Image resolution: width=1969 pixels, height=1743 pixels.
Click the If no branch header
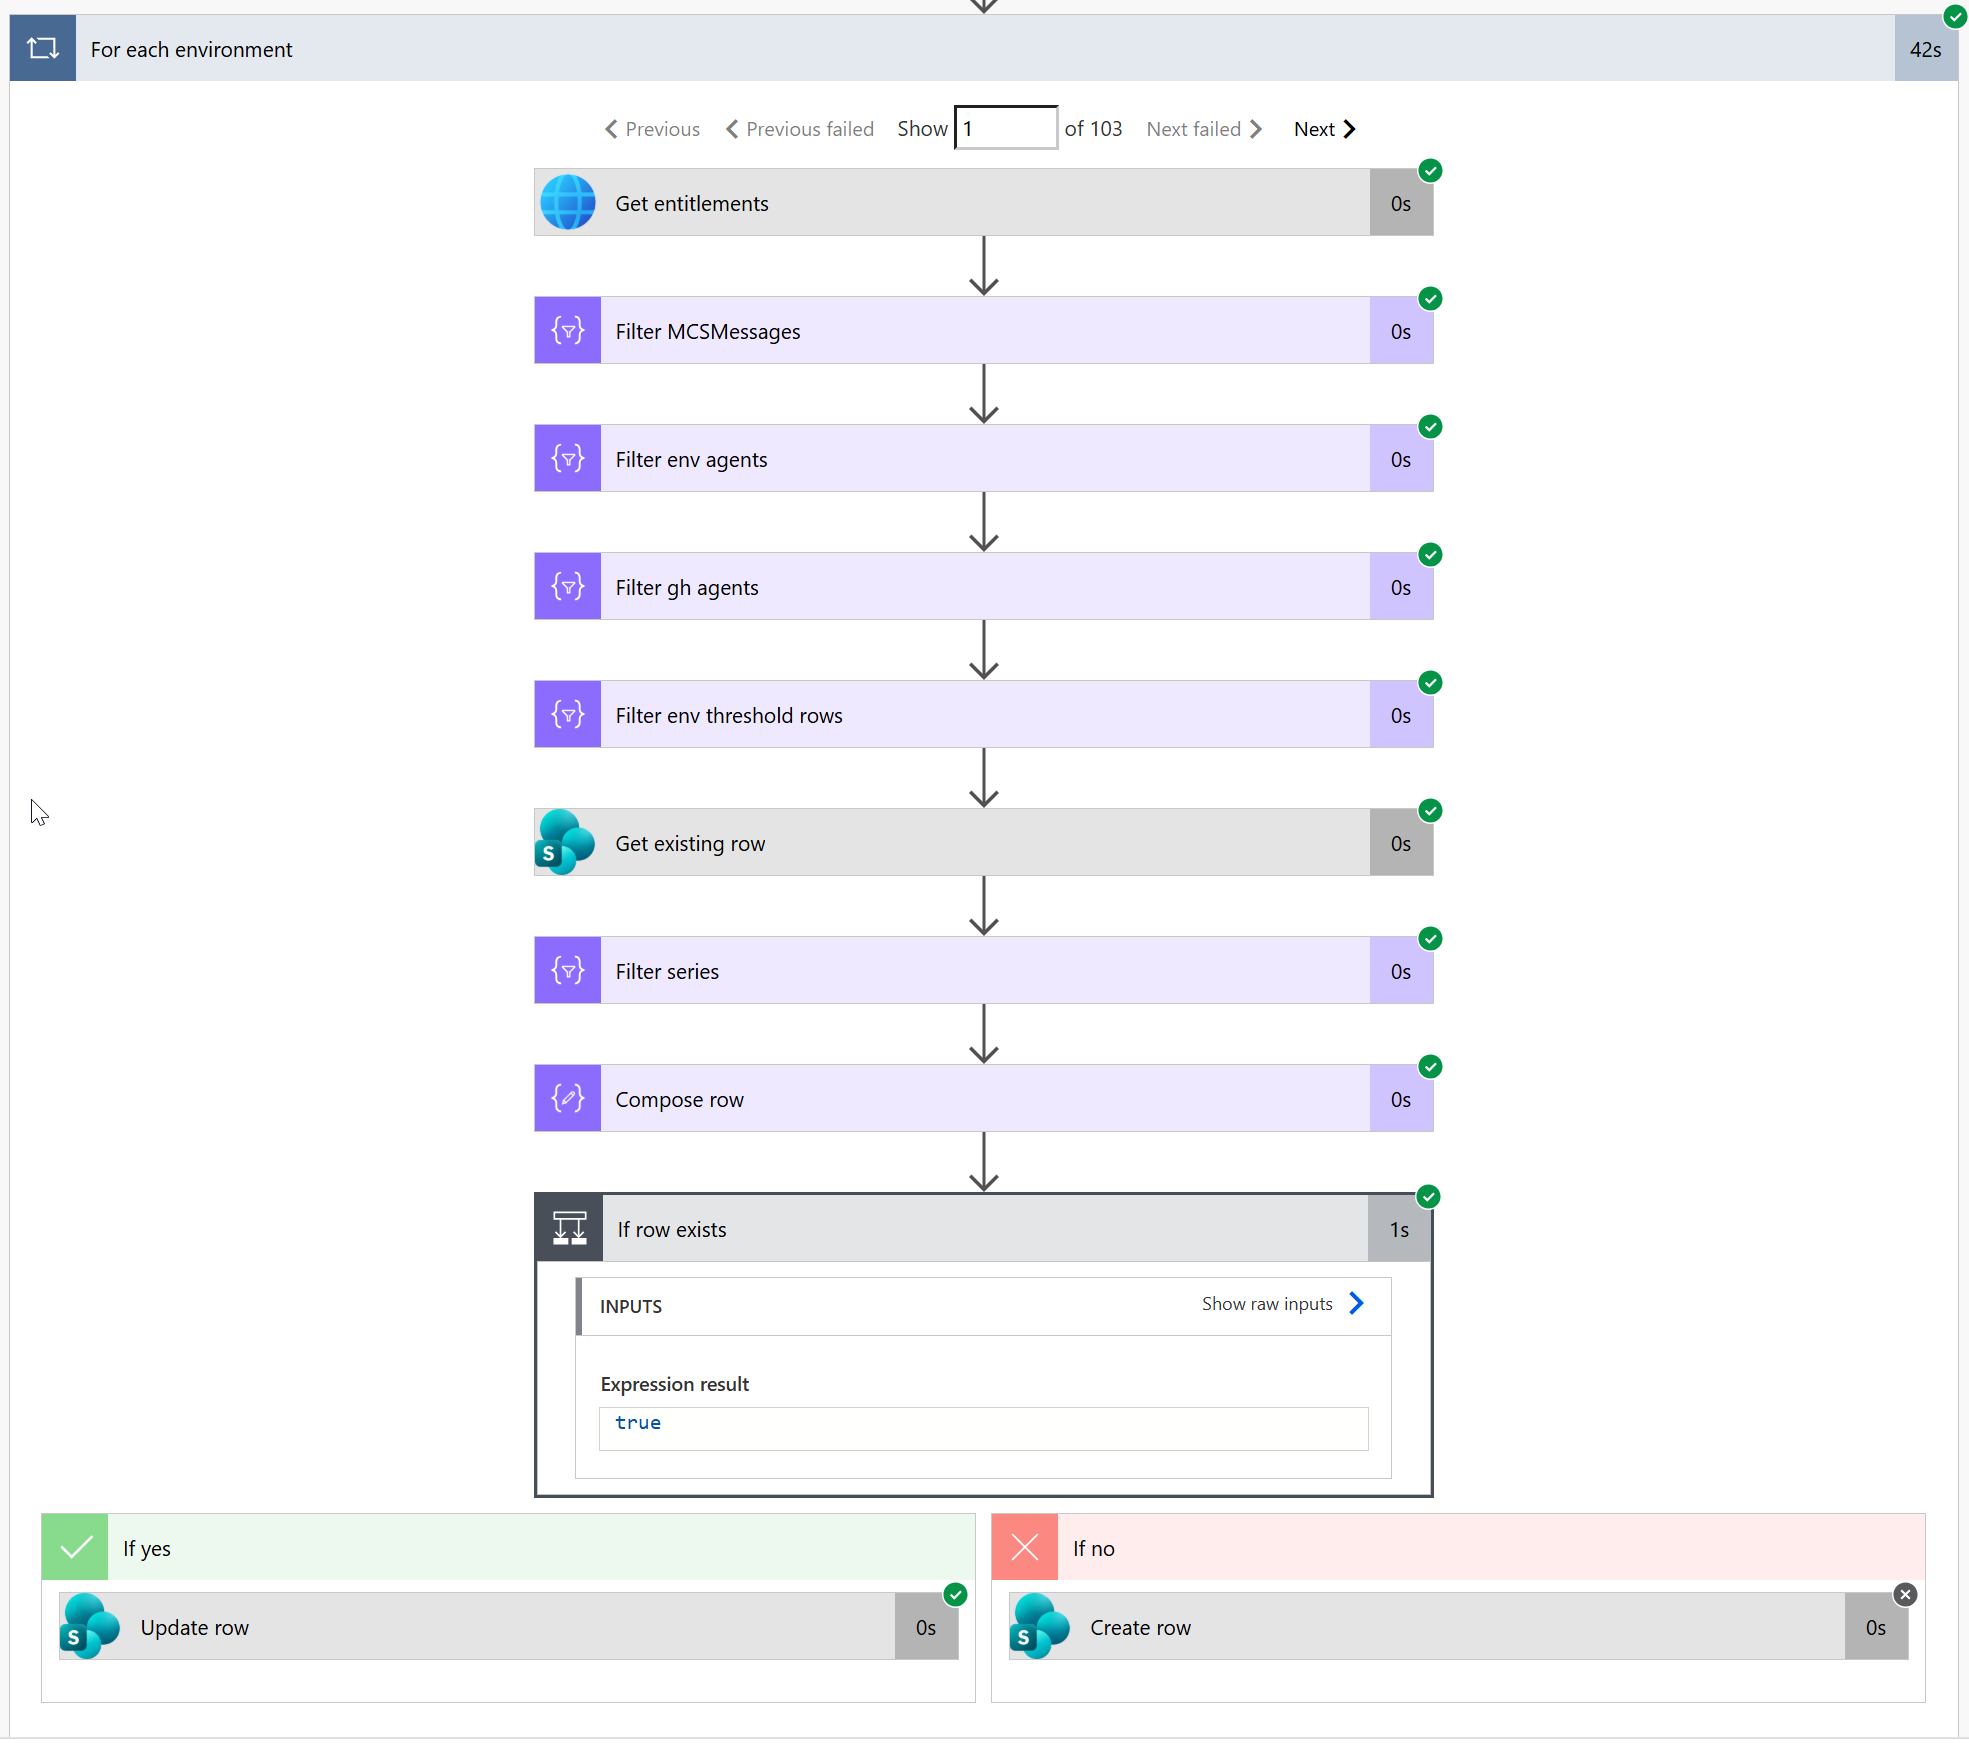pyautogui.click(x=1458, y=1548)
